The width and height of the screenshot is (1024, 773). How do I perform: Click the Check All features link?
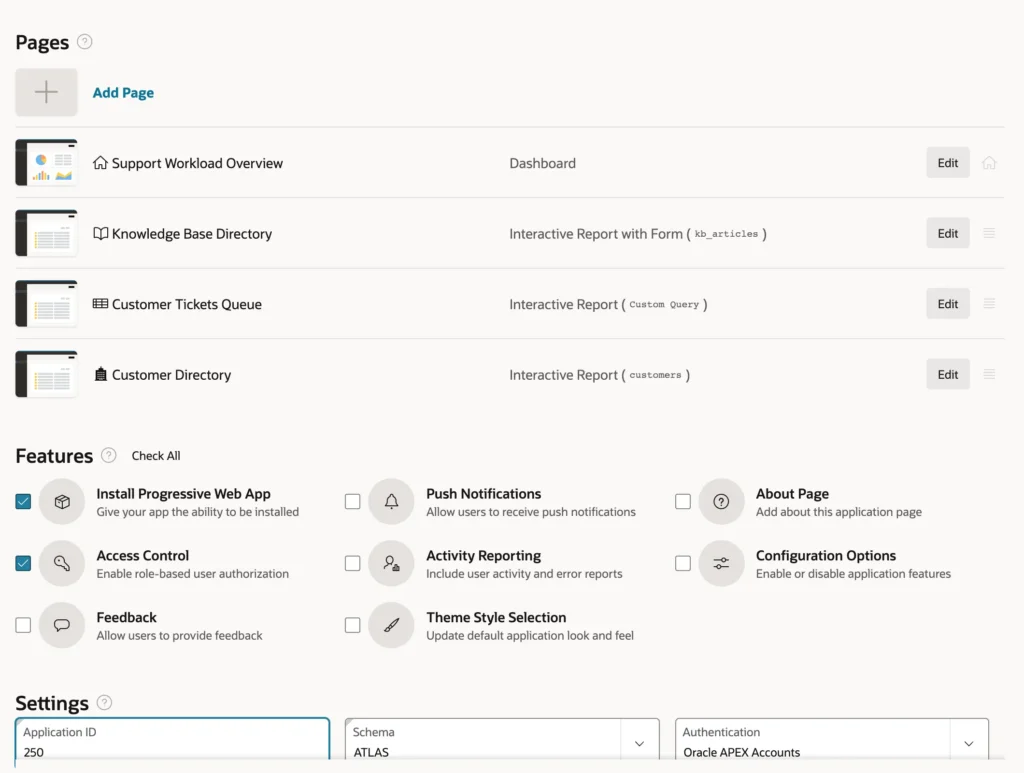156,456
